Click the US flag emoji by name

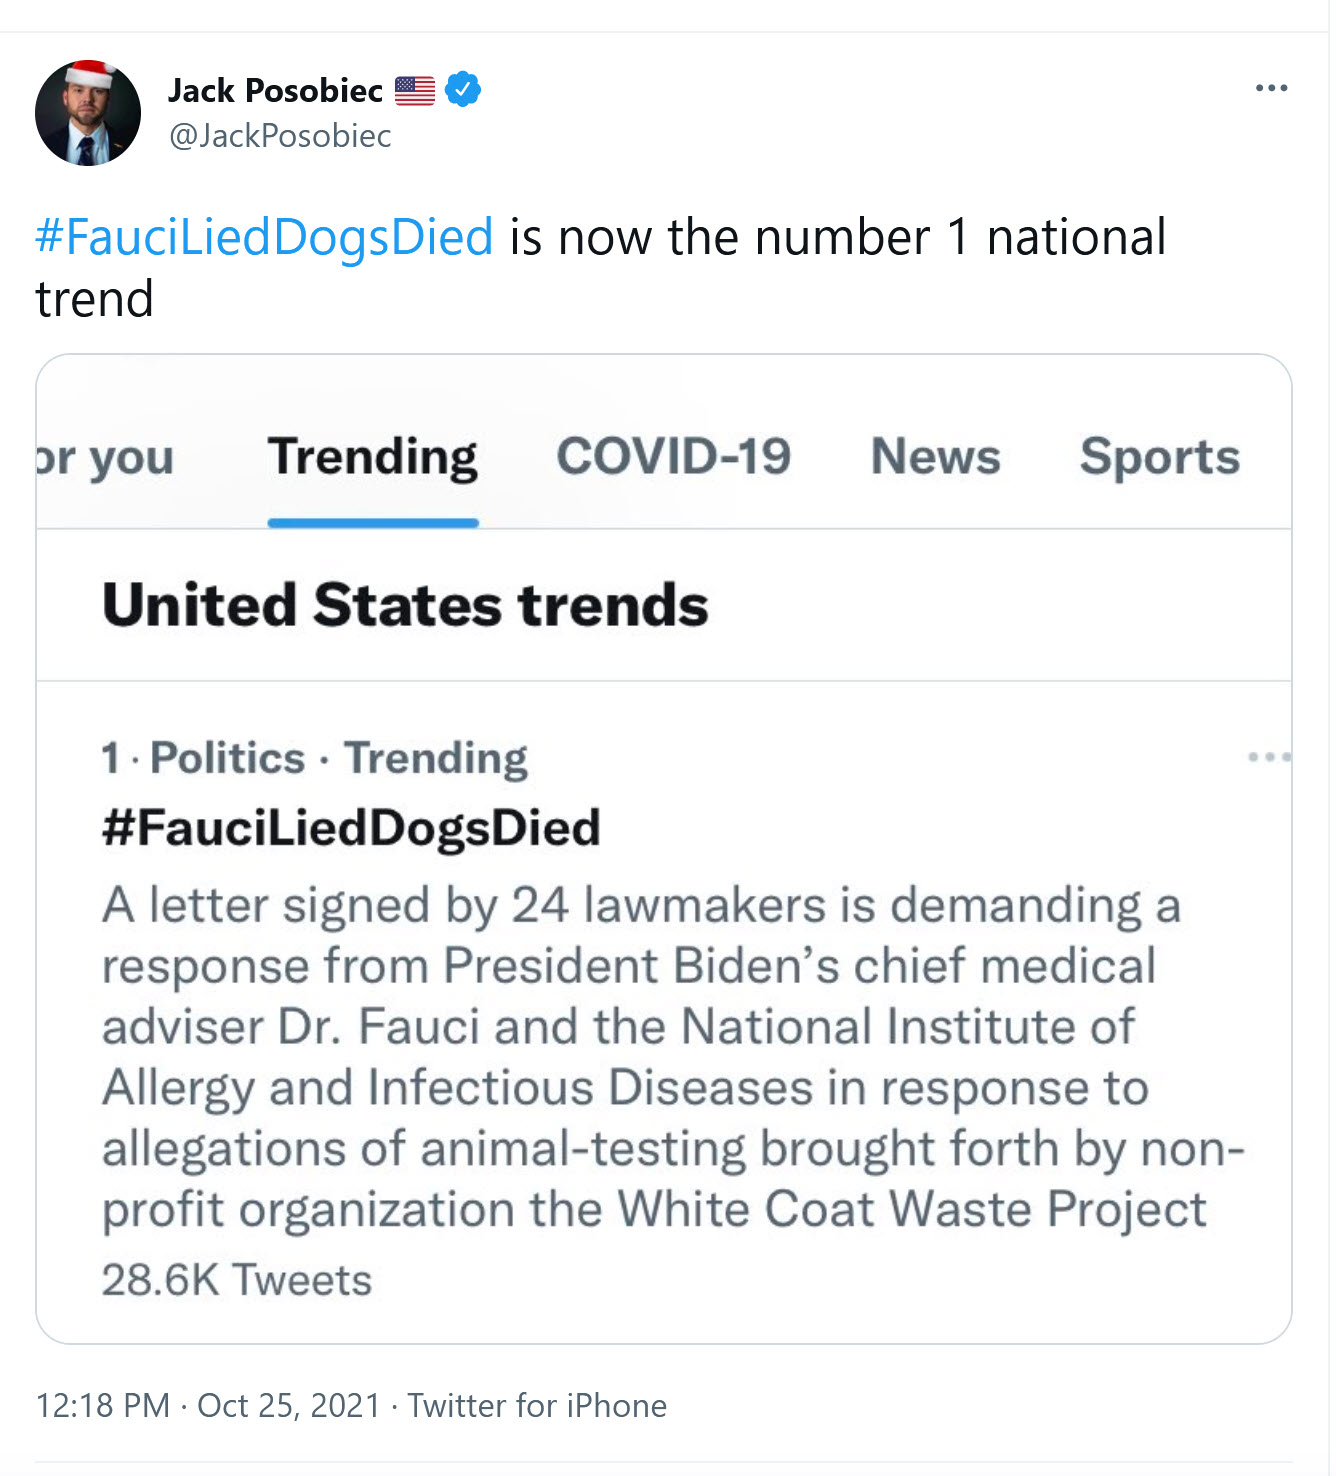[415, 91]
